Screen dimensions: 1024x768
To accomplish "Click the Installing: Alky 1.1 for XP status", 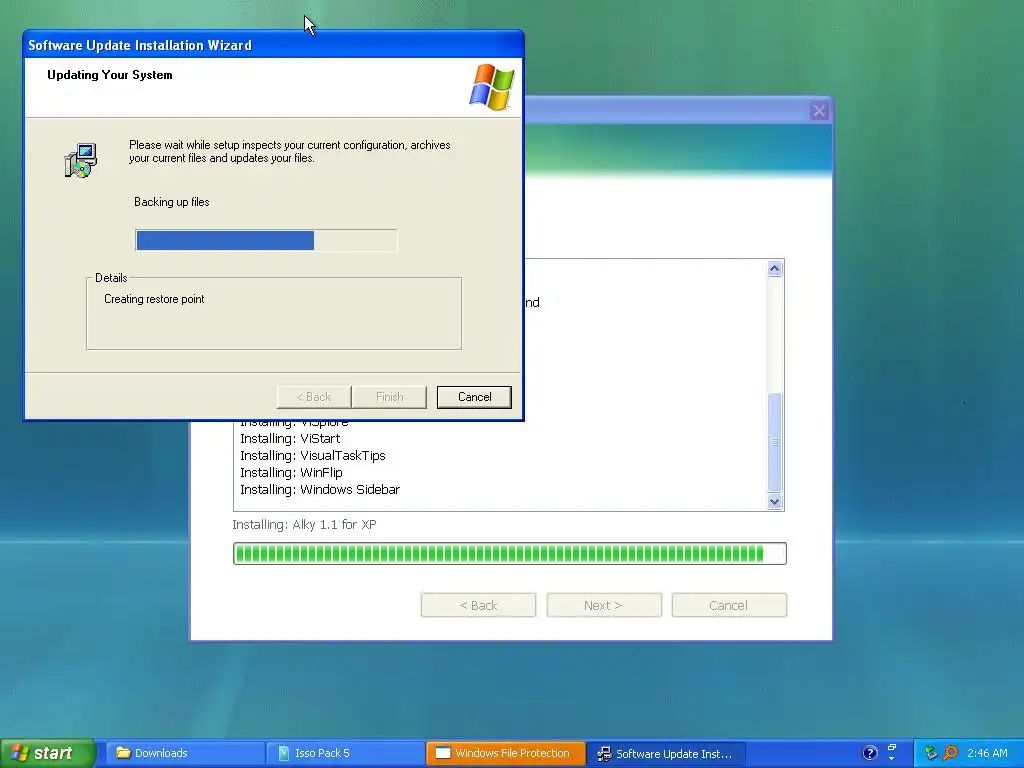I will pyautogui.click(x=304, y=524).
